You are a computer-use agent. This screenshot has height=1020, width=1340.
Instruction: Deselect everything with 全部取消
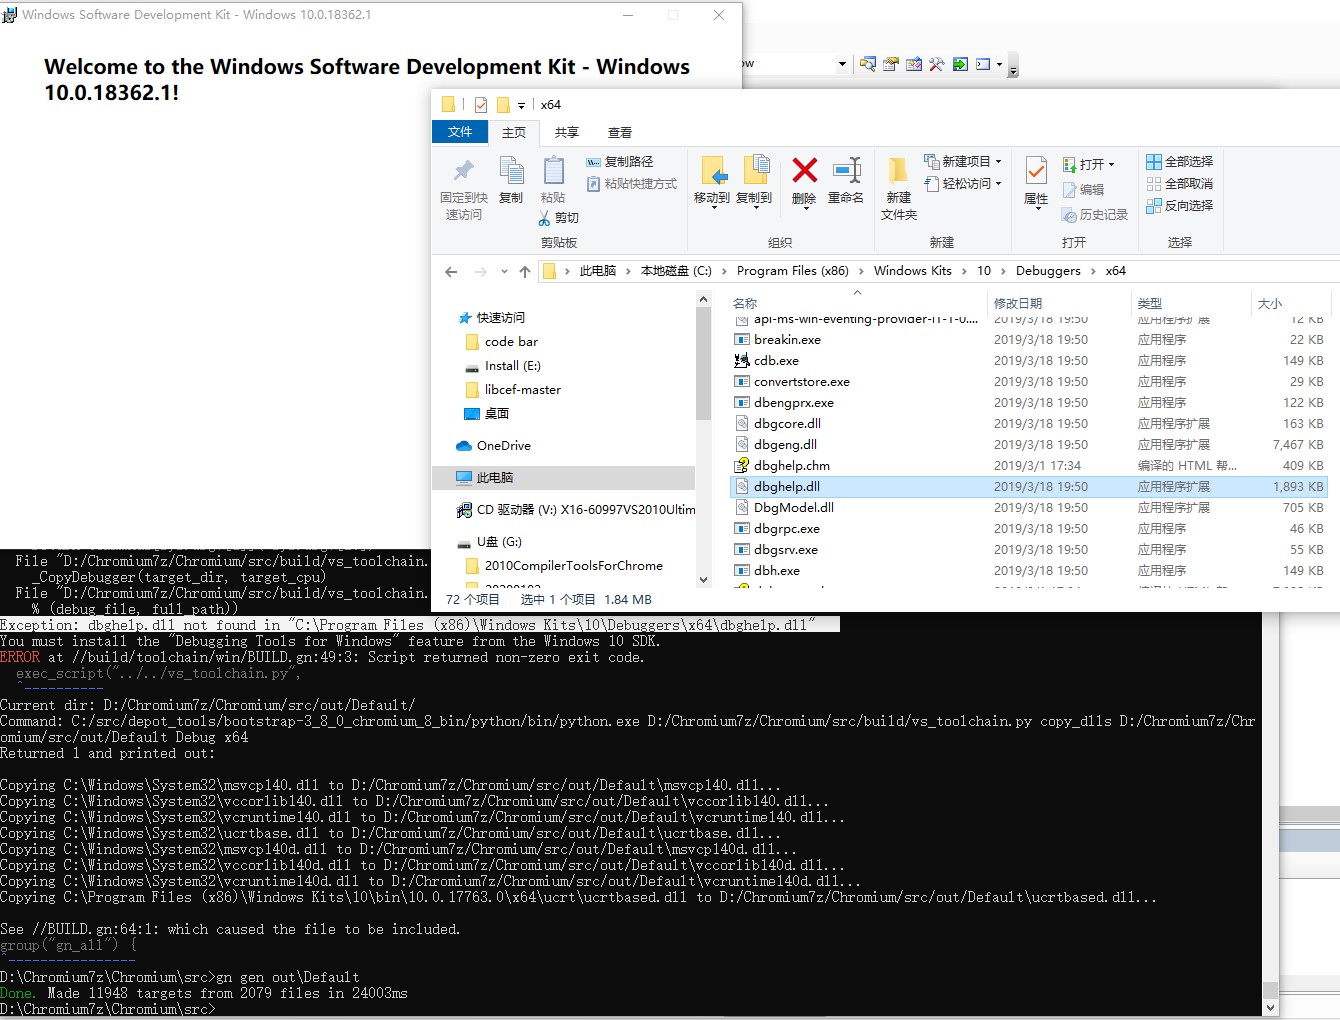coord(1180,184)
